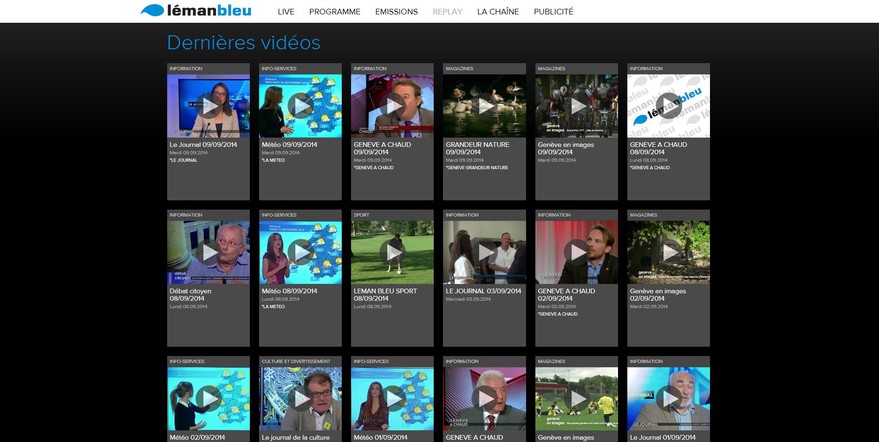Viewport: 879px width, 442px height.
Task: Click the LE JOURNAL 03/09/2014 title
Action: pyautogui.click(x=483, y=291)
